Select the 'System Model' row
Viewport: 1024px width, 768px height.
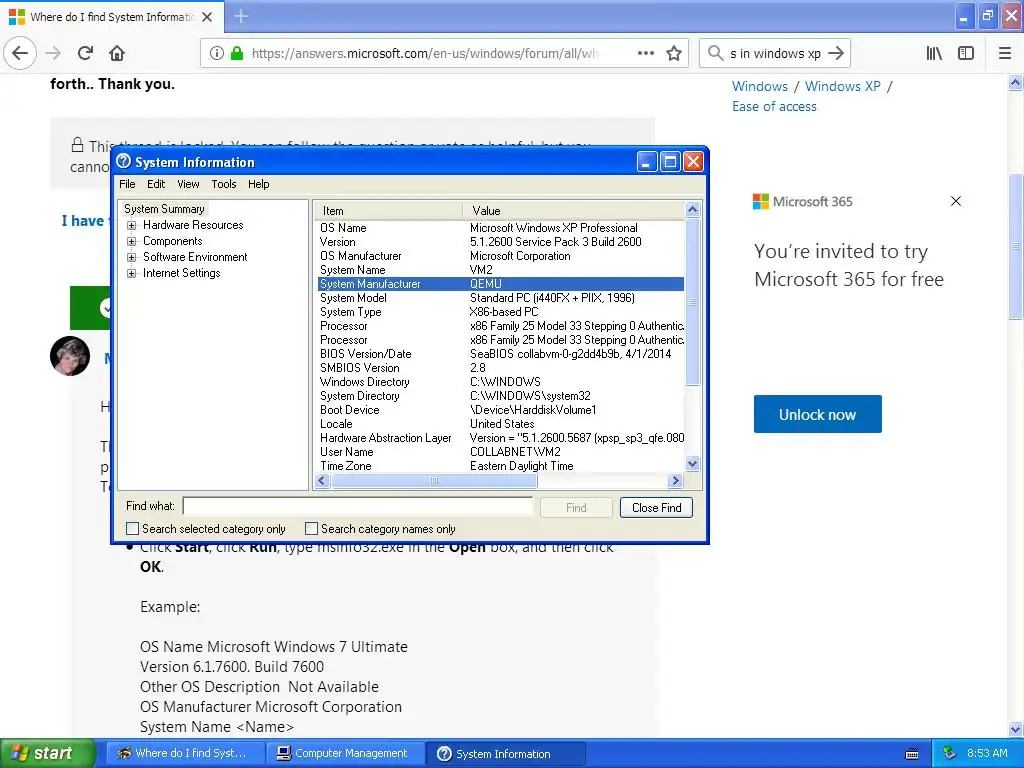(x=501, y=298)
